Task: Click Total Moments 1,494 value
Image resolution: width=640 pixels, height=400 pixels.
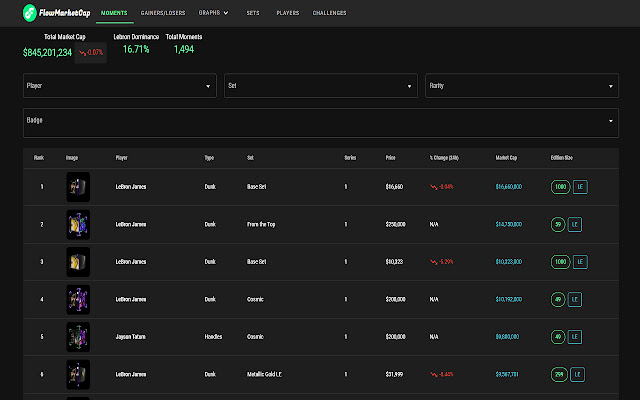Action: (x=184, y=49)
